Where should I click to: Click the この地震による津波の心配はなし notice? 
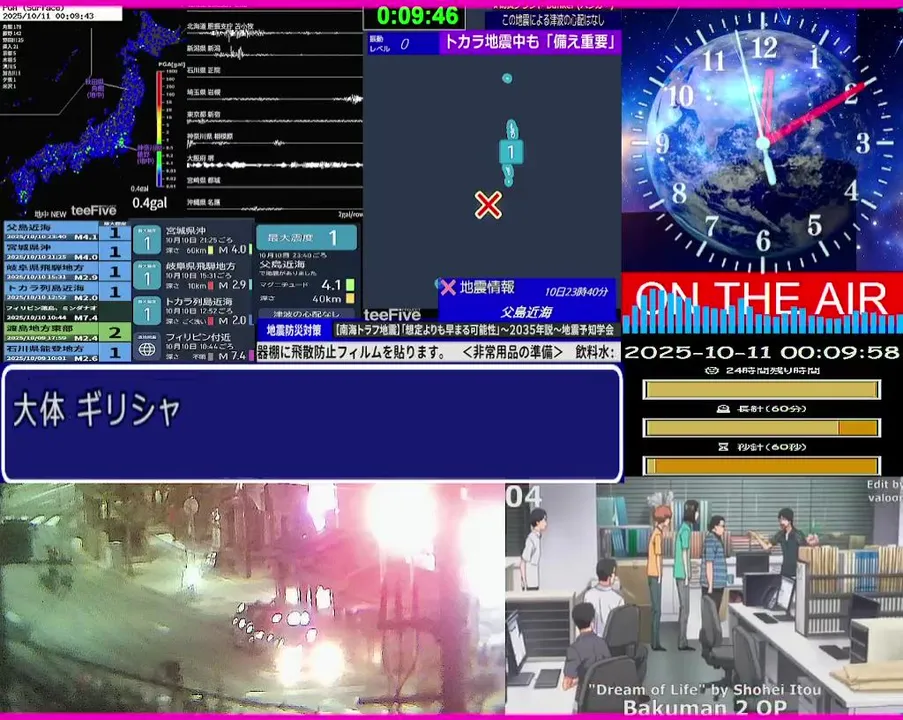tap(553, 20)
